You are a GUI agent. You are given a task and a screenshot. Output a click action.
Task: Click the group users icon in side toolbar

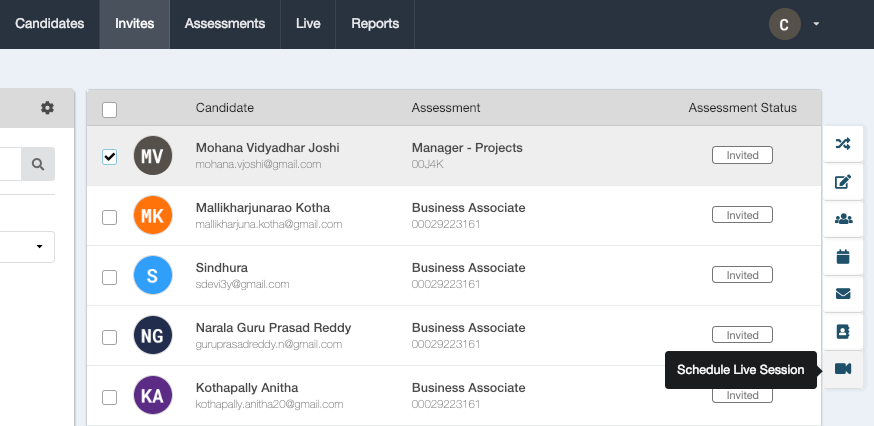point(843,219)
